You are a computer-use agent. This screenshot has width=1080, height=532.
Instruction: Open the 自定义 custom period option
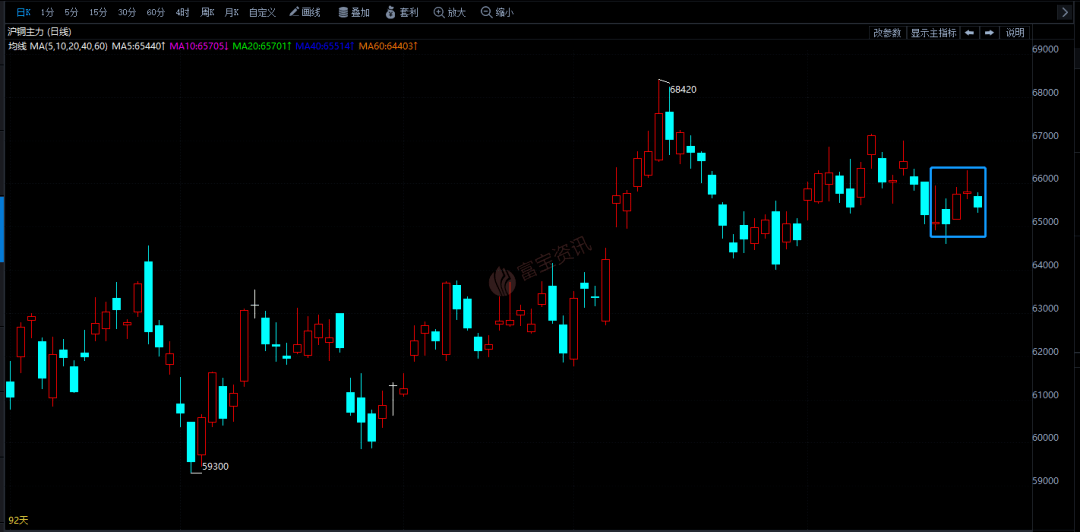tap(262, 12)
